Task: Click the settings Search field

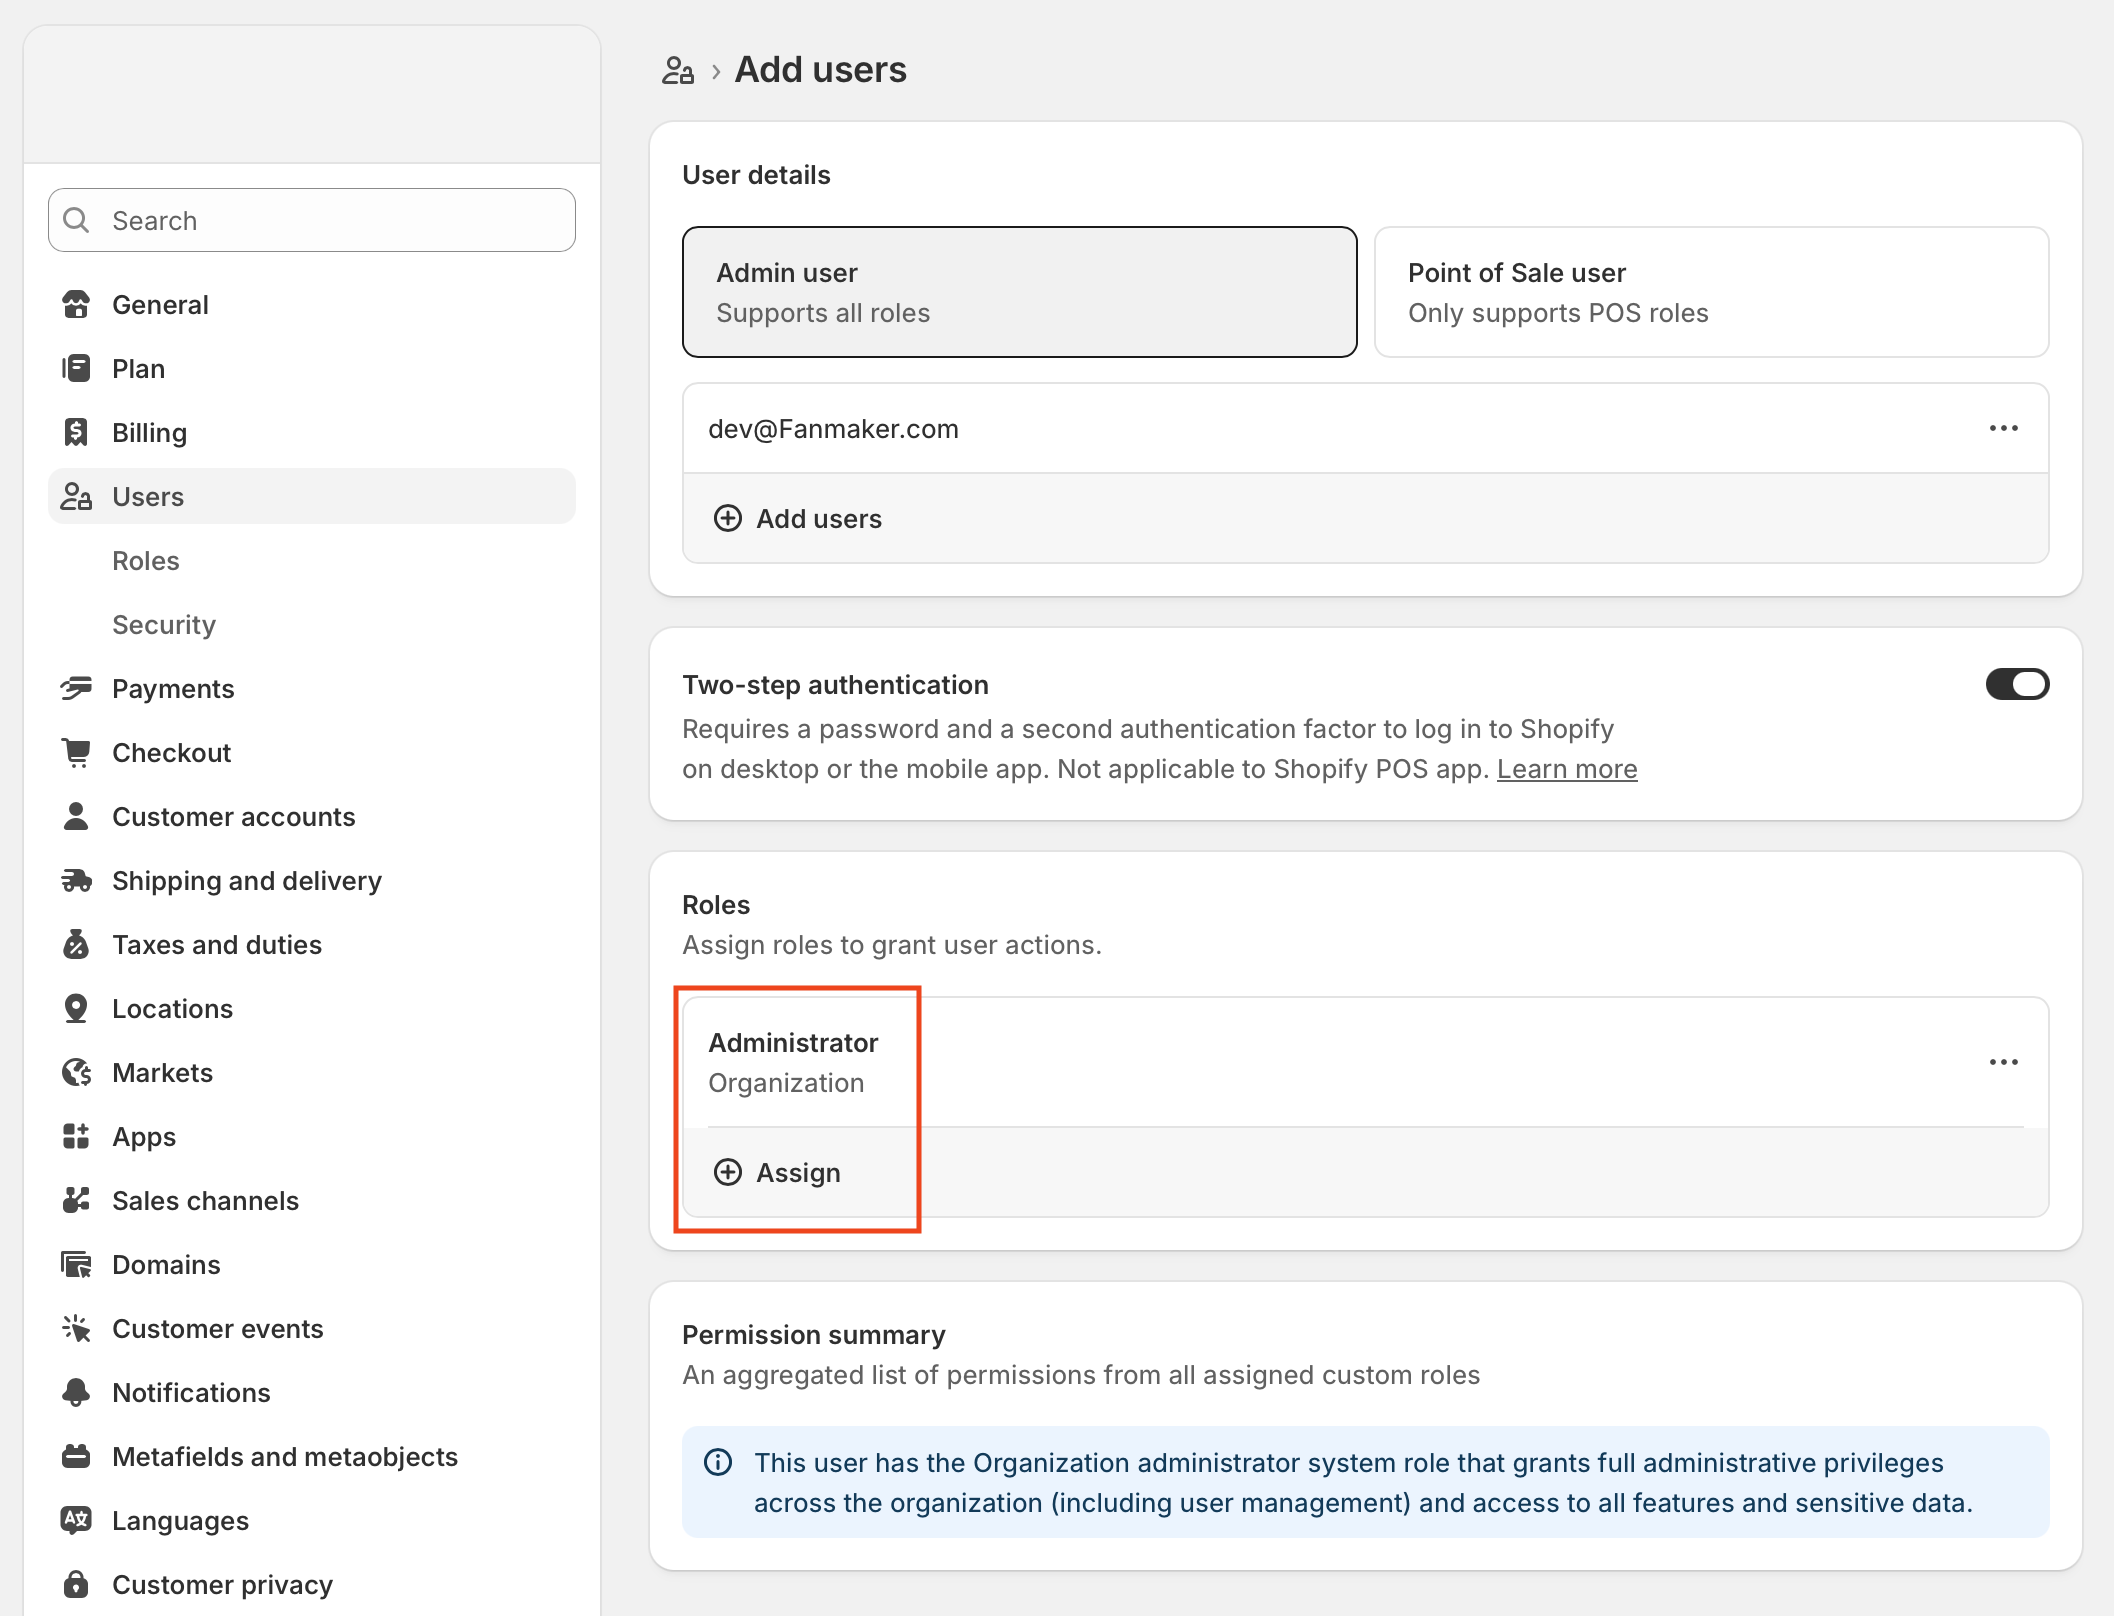Action: pos(312,220)
